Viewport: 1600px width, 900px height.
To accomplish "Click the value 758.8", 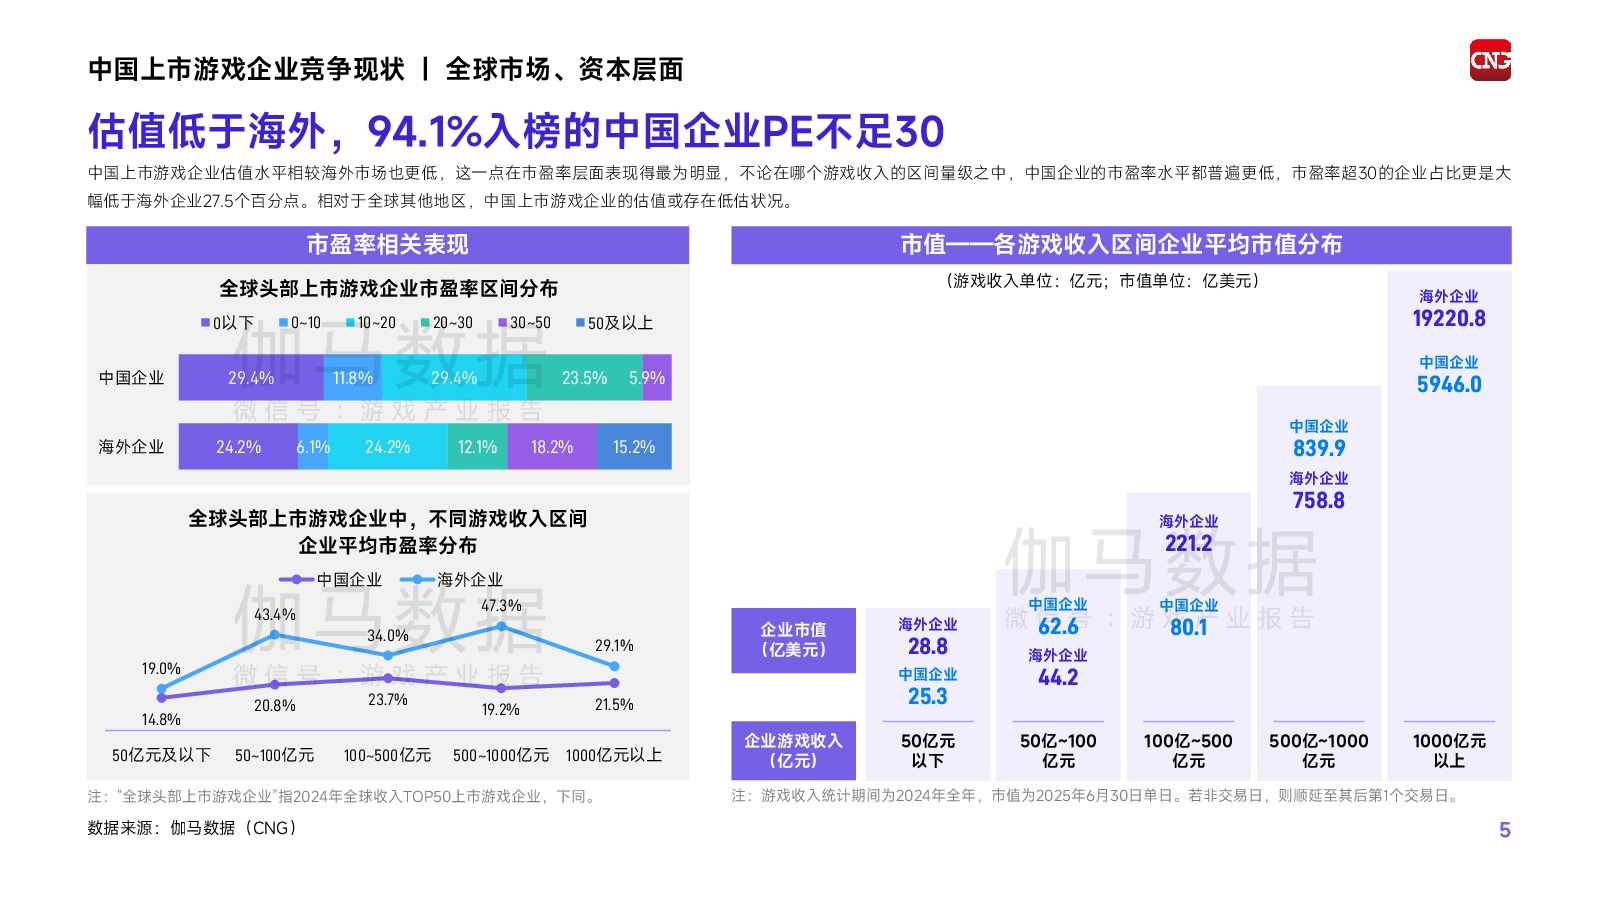I will click(x=1319, y=501).
